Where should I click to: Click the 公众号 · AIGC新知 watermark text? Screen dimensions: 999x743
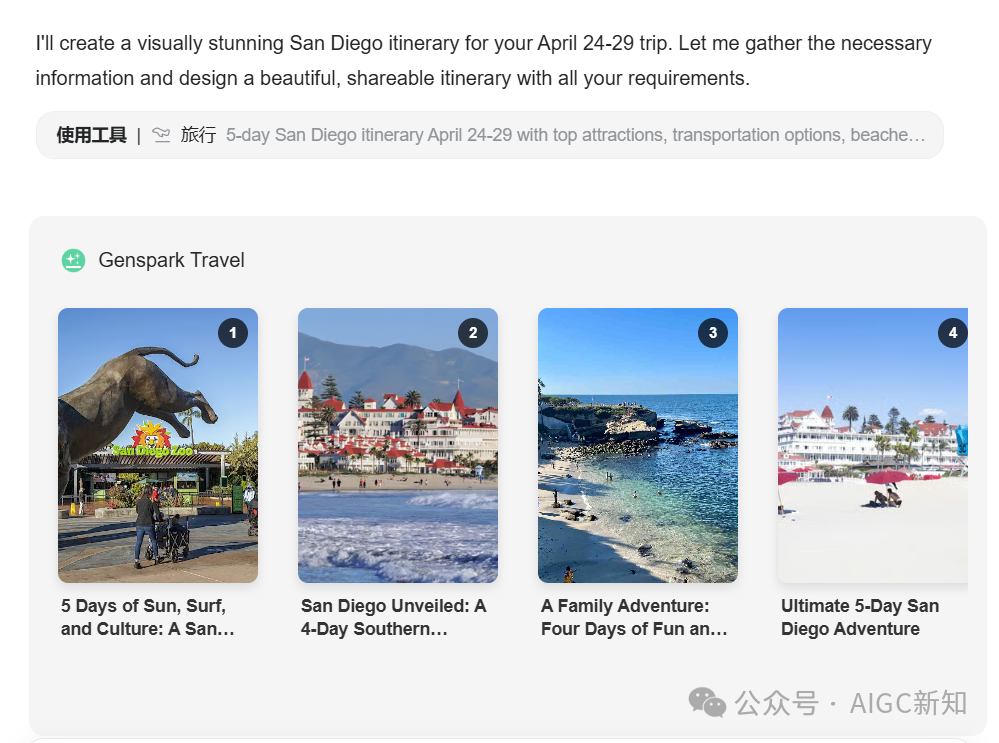(851, 703)
